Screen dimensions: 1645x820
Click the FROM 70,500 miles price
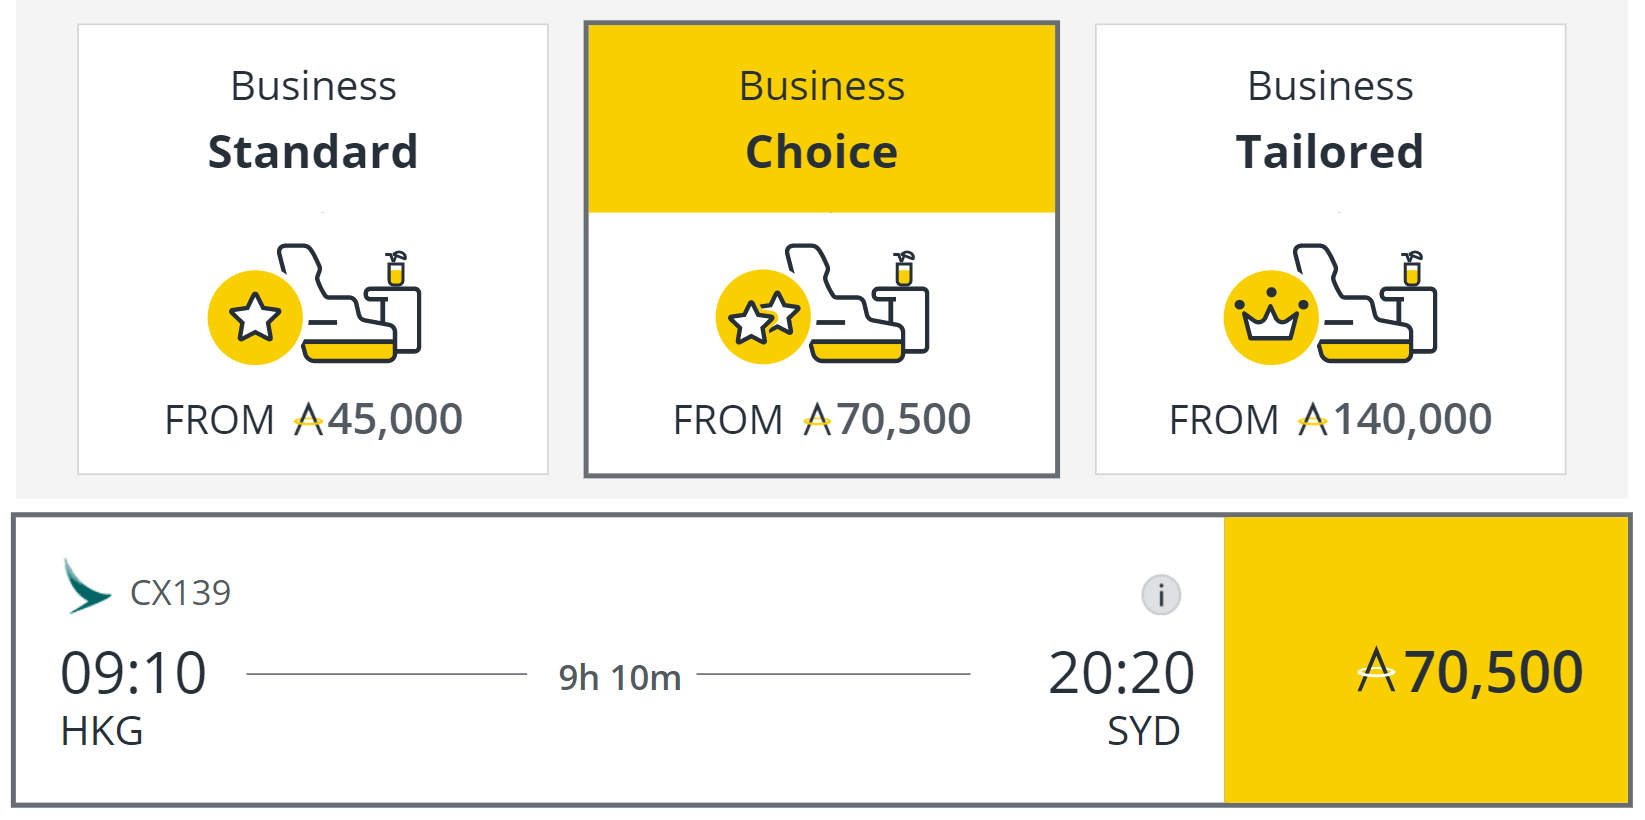[821, 419]
